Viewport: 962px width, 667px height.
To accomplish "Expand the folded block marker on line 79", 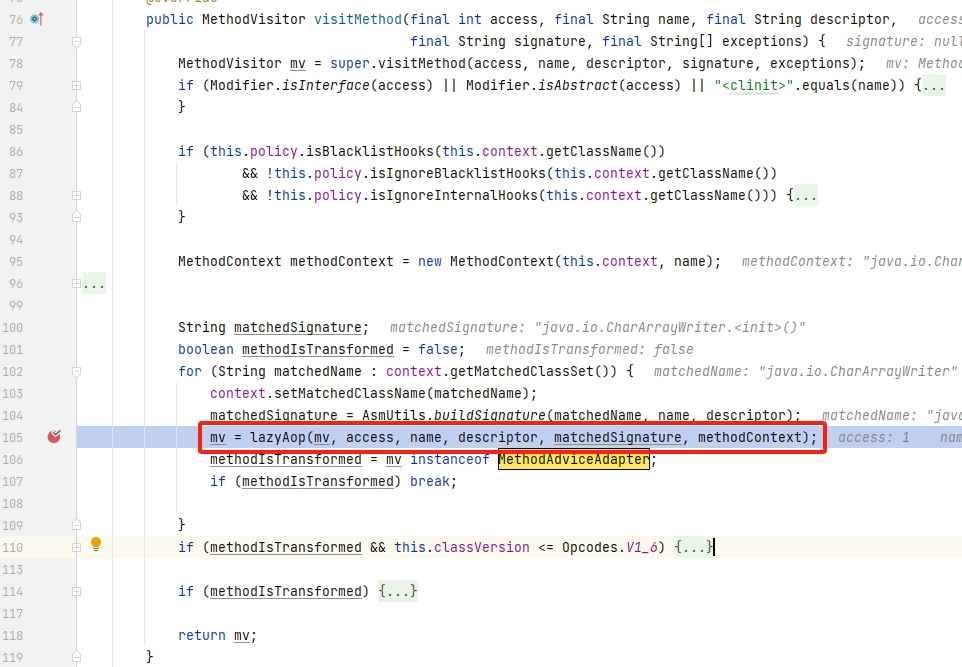I will pyautogui.click(x=77, y=85).
